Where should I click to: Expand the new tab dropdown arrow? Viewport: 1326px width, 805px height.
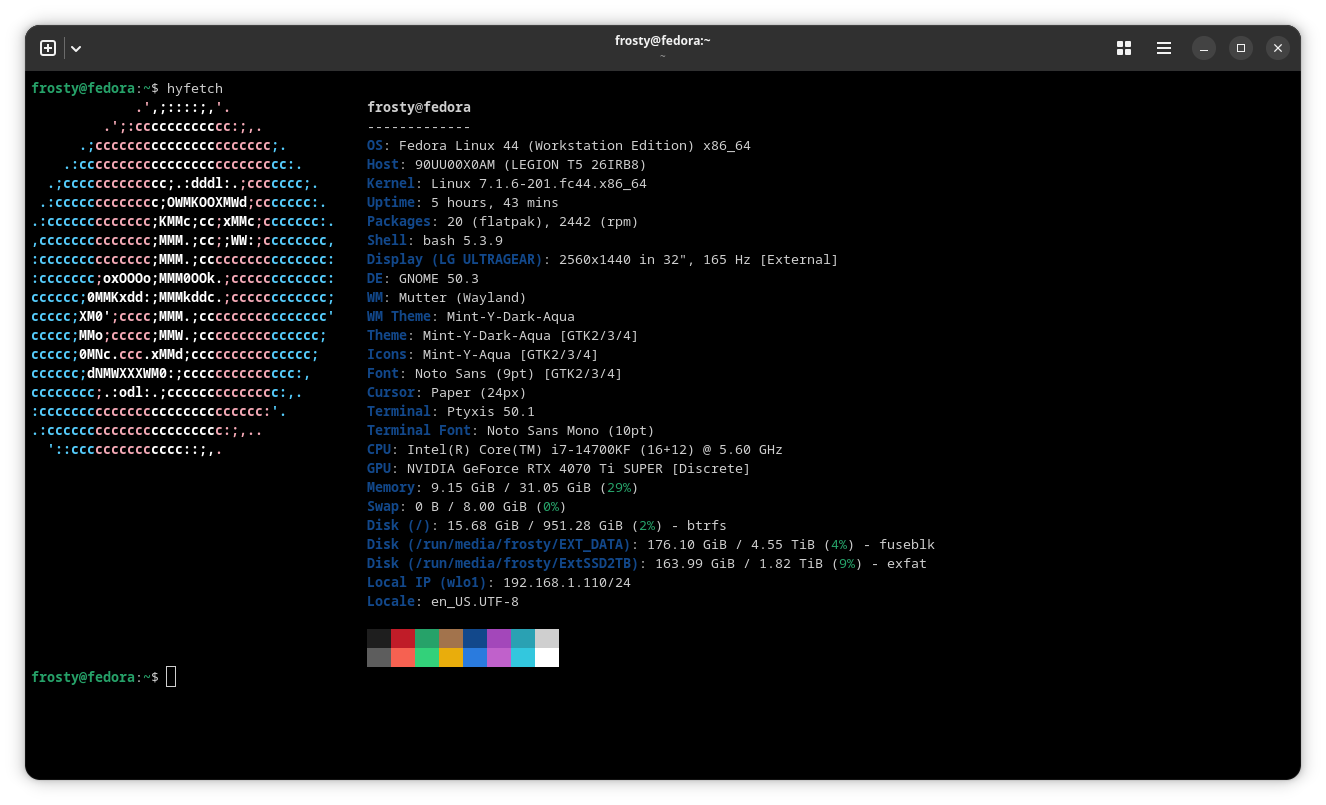pyautogui.click(x=76, y=48)
